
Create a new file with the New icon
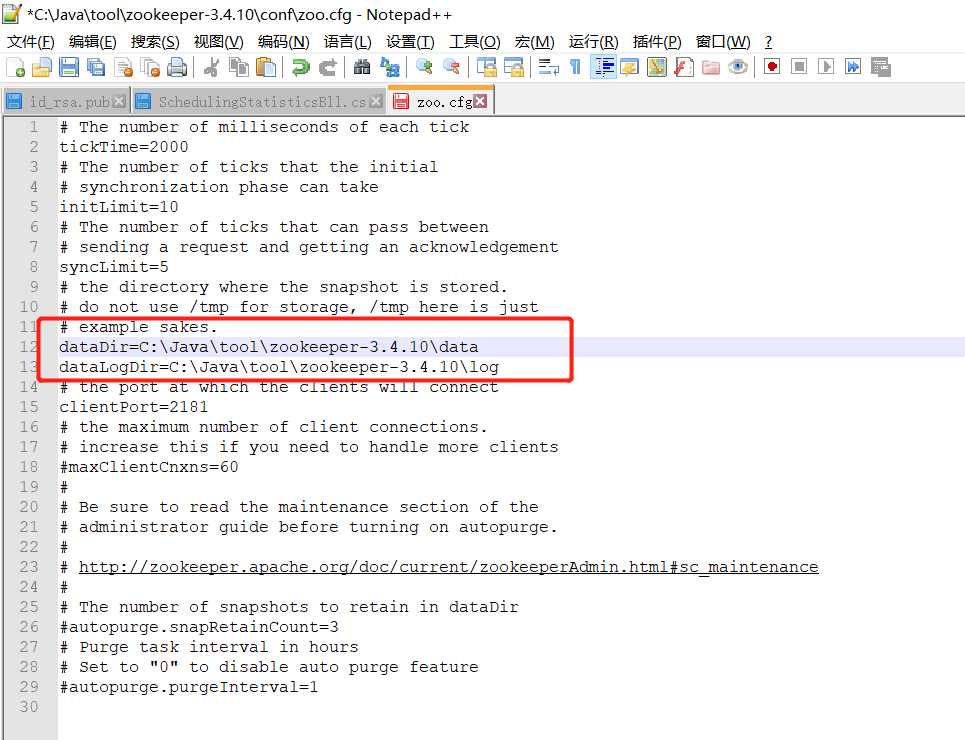(x=15, y=67)
